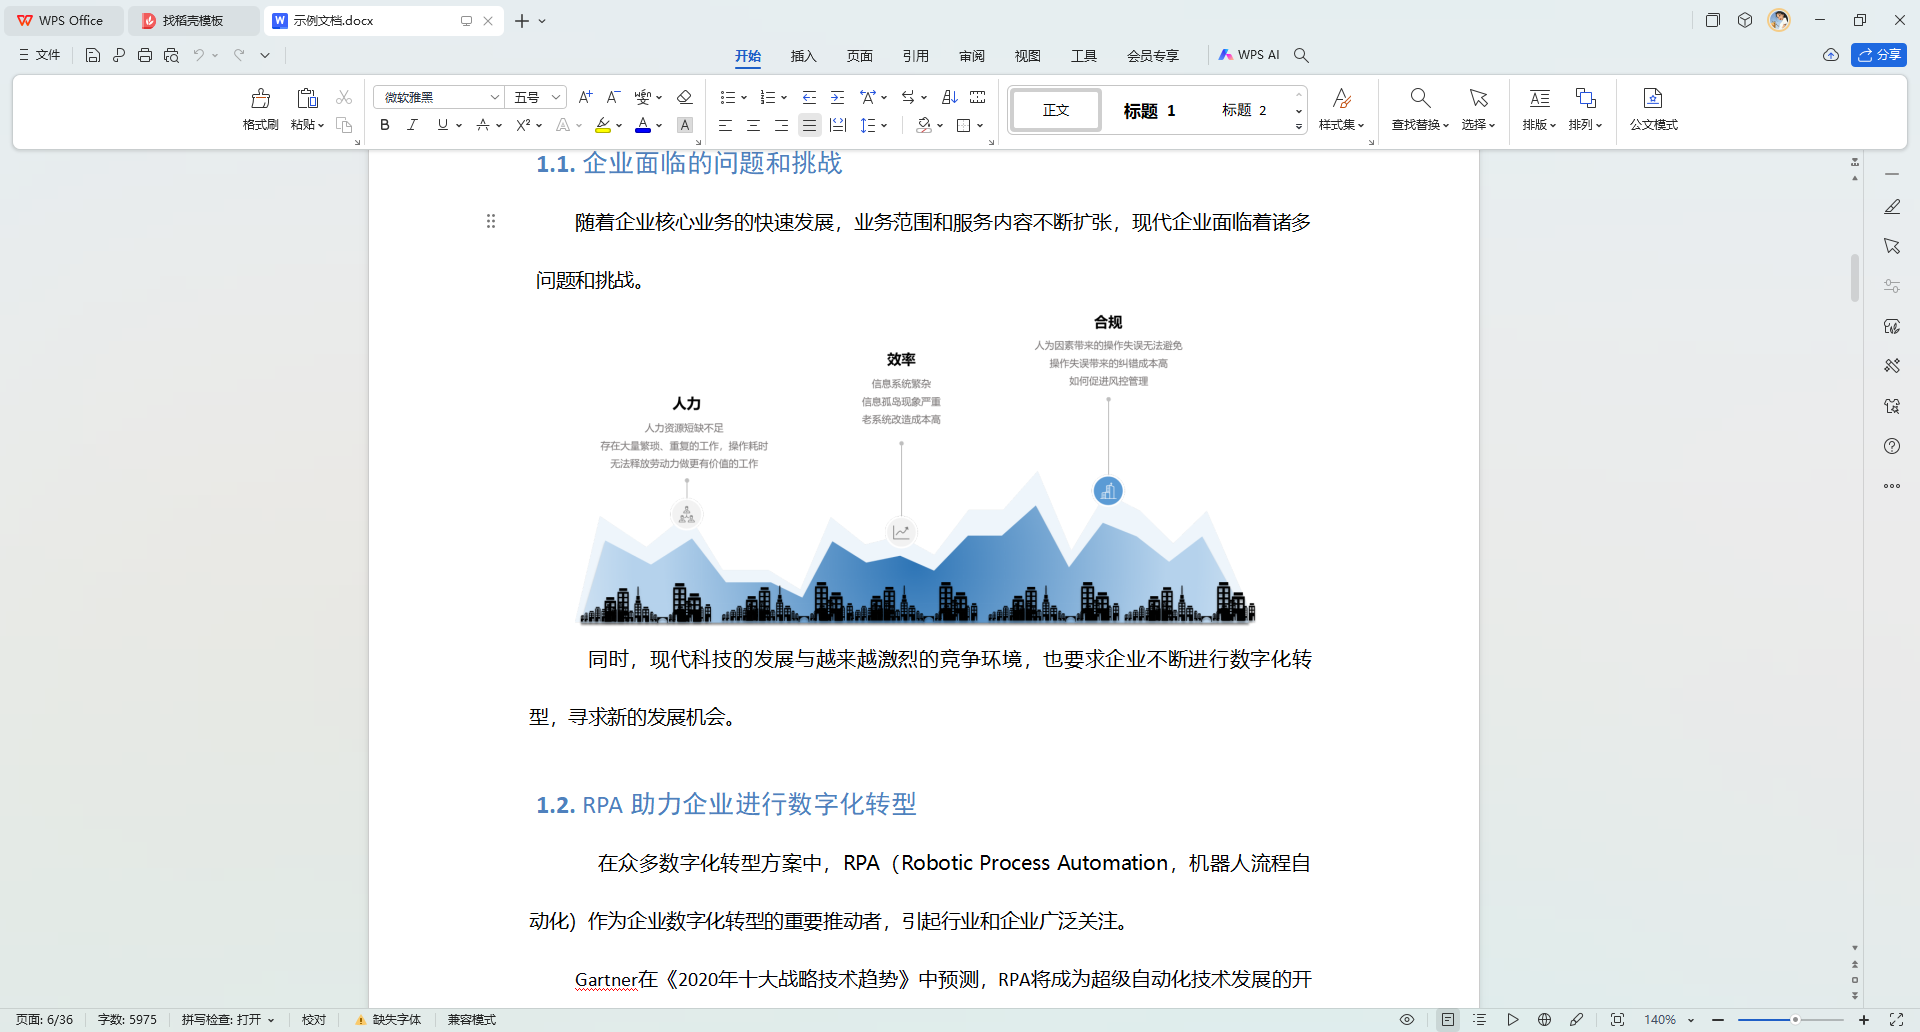Image resolution: width=1920 pixels, height=1032 pixels.
Task: Increase font size with A+ icon
Action: pos(585,97)
